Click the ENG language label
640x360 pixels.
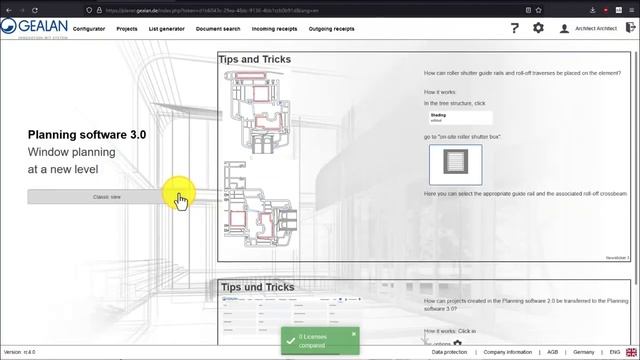pyautogui.click(x=615, y=352)
